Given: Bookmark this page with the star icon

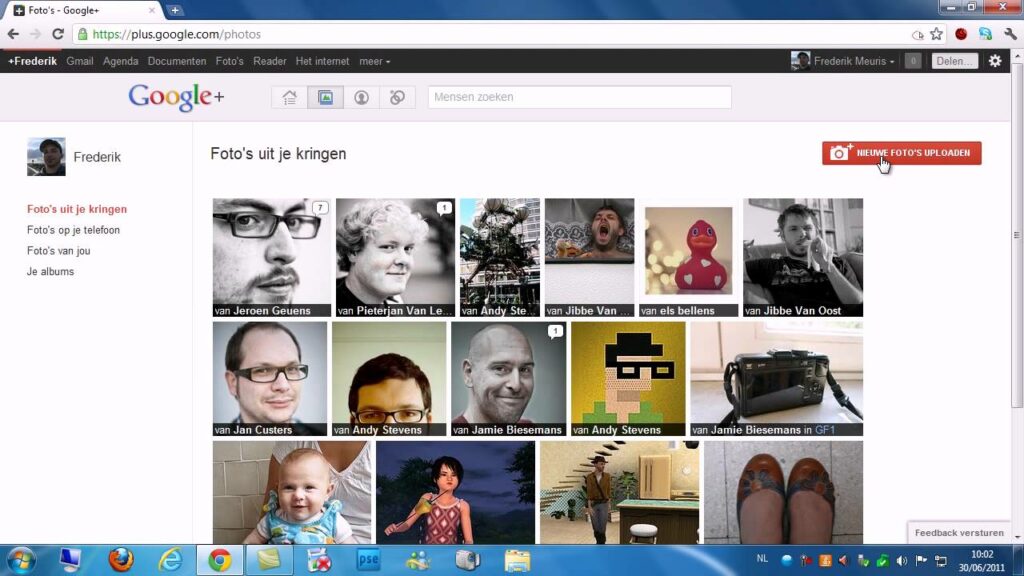Looking at the screenshot, I should pos(936,34).
